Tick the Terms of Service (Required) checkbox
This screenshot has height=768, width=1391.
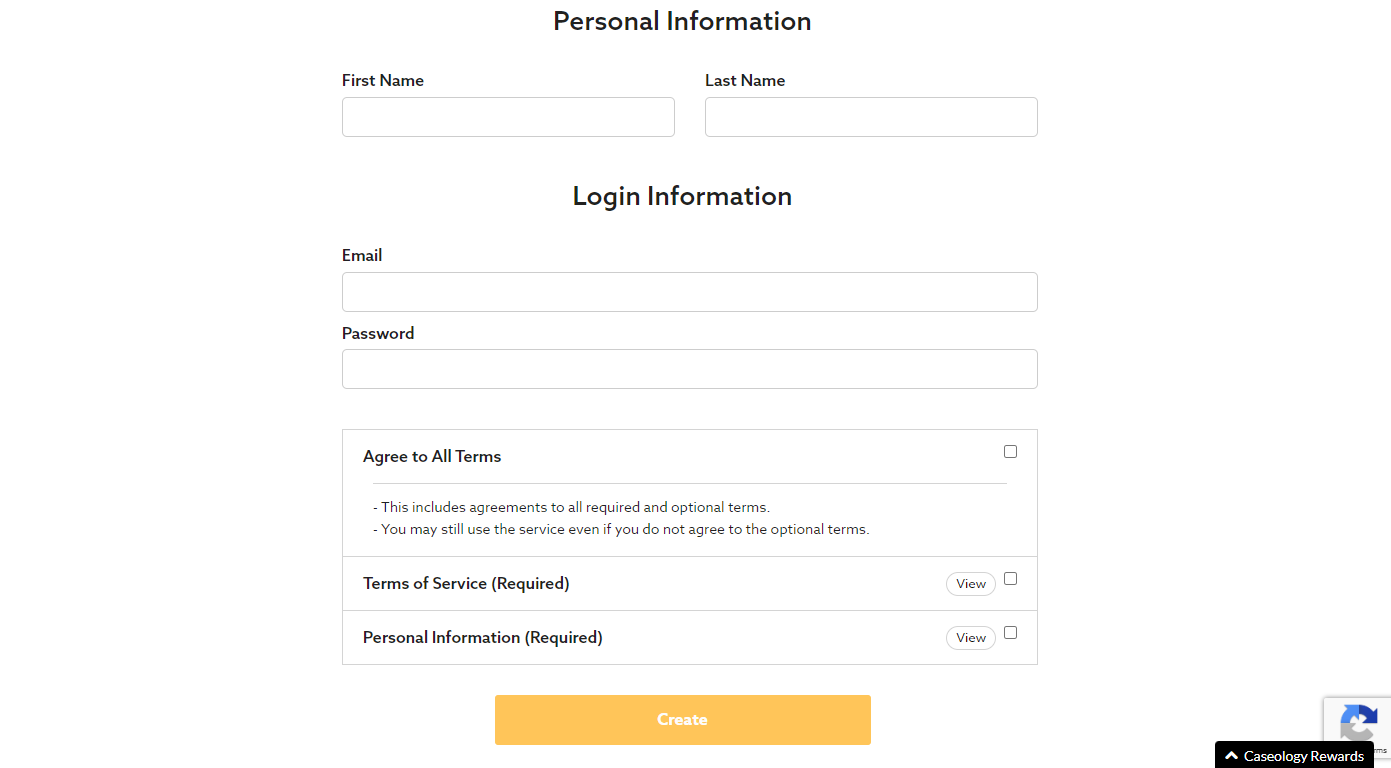click(x=1010, y=579)
